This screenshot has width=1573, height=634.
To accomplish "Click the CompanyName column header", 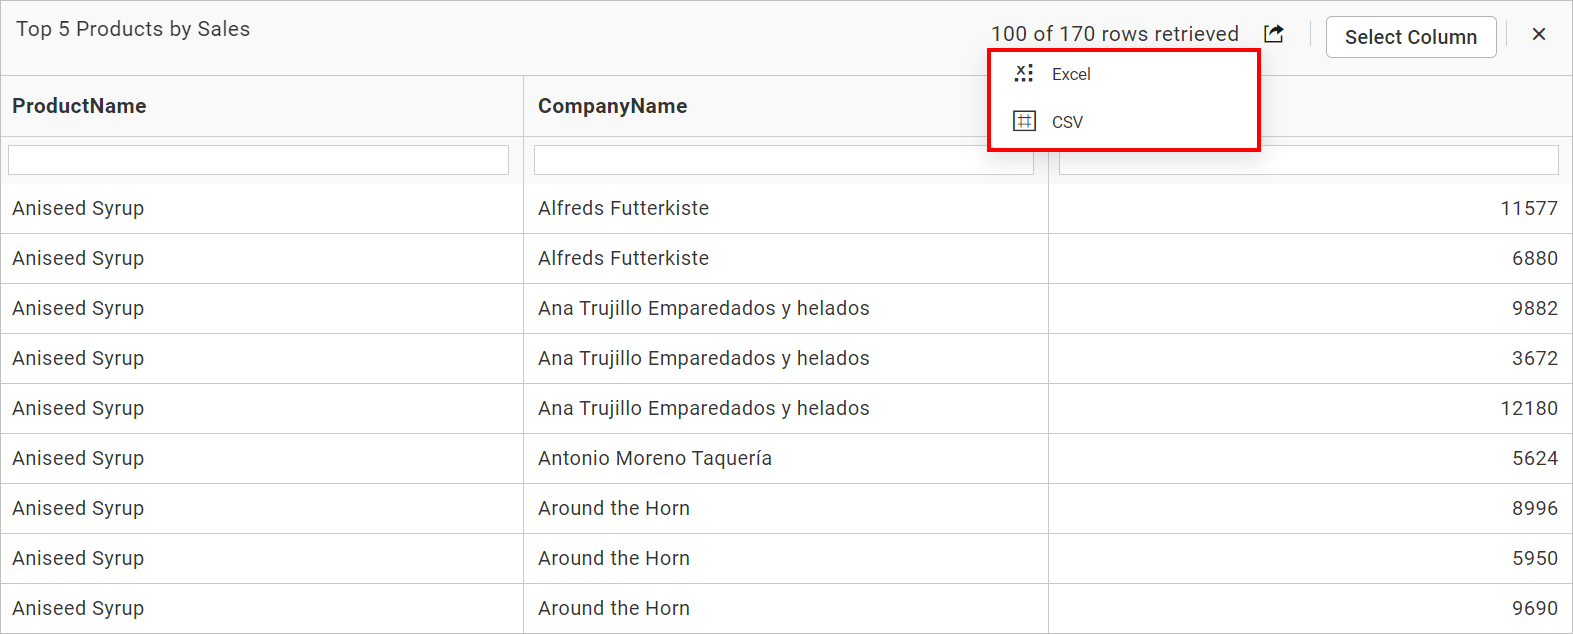I will click(x=612, y=105).
